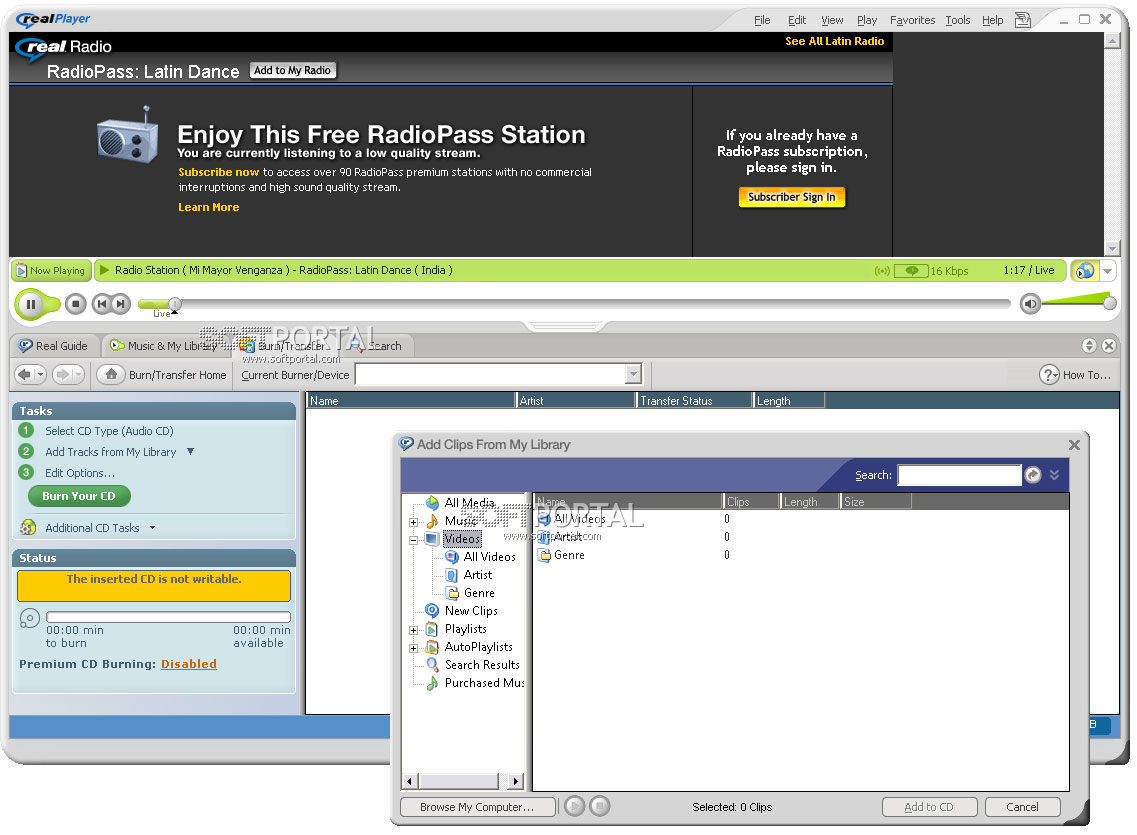Click the dialog preview play button
This screenshot has width=1137, height=835.
pos(574,806)
